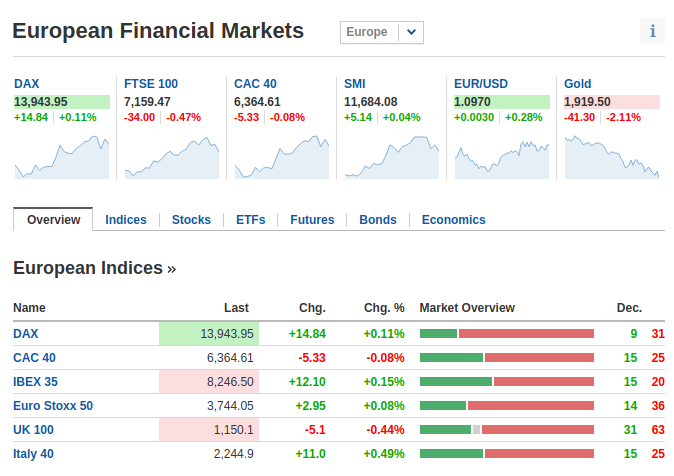Open the Gold ticker link
The width and height of the screenshot is (674, 476).
[578, 83]
